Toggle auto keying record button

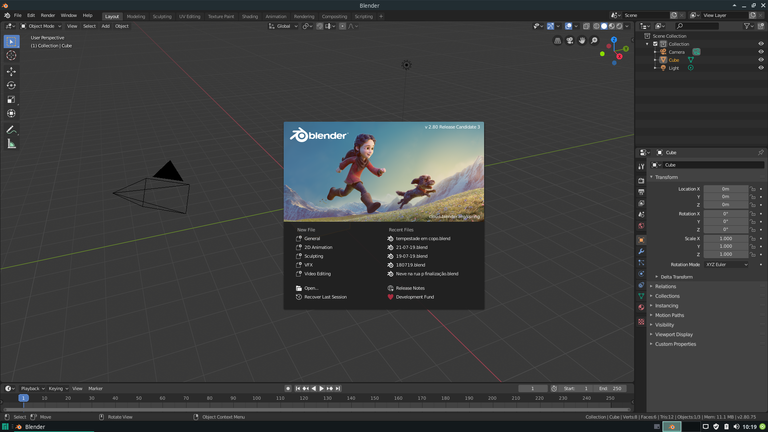point(288,388)
